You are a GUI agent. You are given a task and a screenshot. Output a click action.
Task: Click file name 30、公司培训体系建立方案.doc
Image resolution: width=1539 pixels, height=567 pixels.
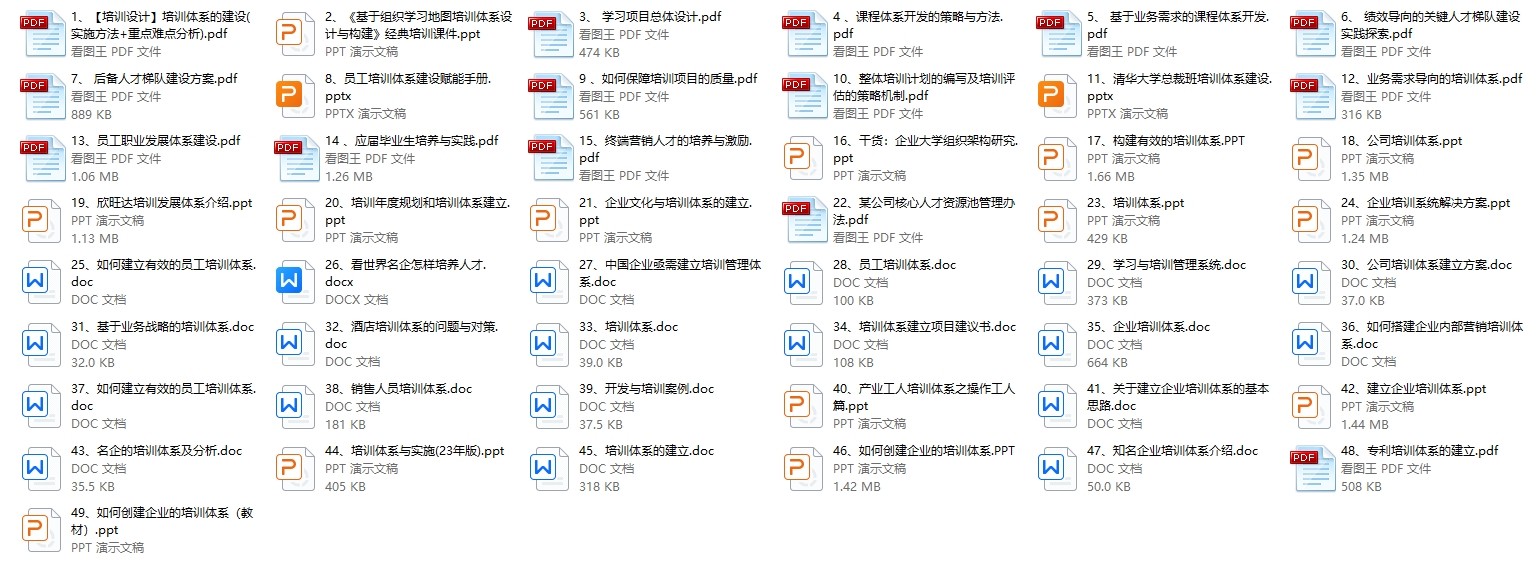(x=1427, y=265)
